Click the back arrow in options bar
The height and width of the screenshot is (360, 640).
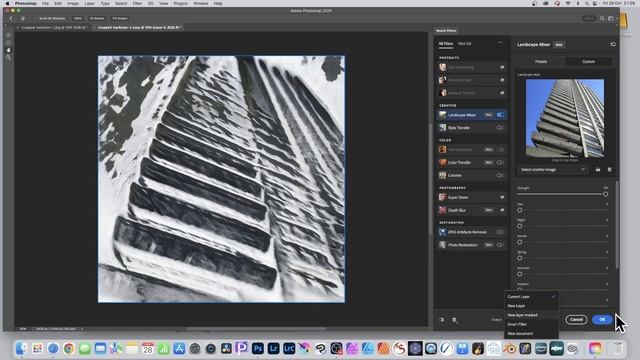click(x=11, y=18)
